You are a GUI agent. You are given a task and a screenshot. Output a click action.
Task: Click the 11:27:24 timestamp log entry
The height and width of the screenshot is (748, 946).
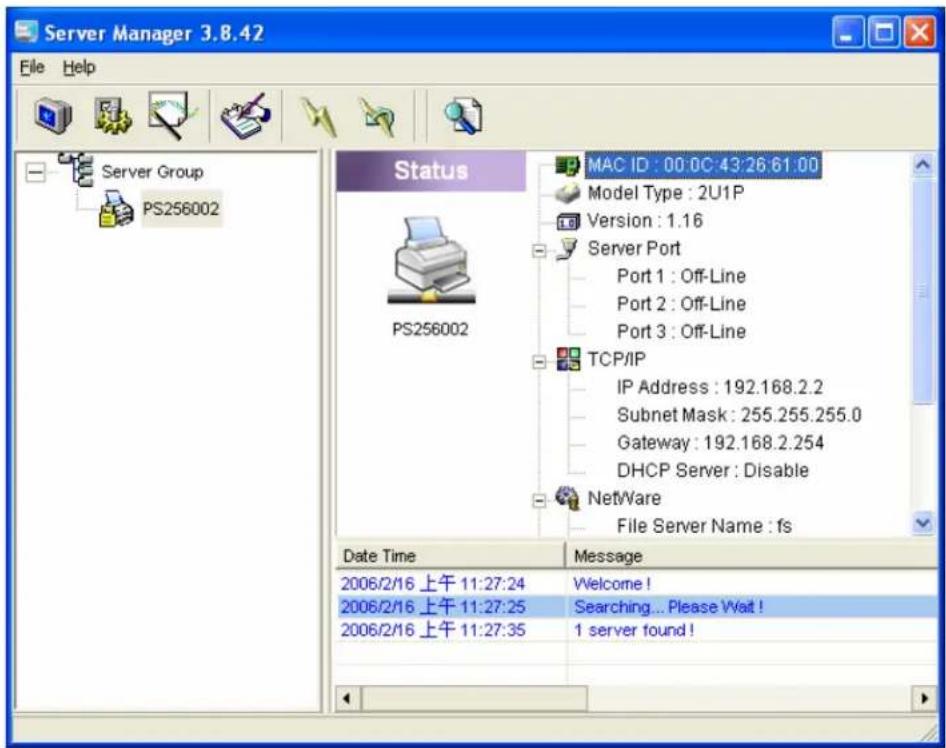click(x=433, y=584)
